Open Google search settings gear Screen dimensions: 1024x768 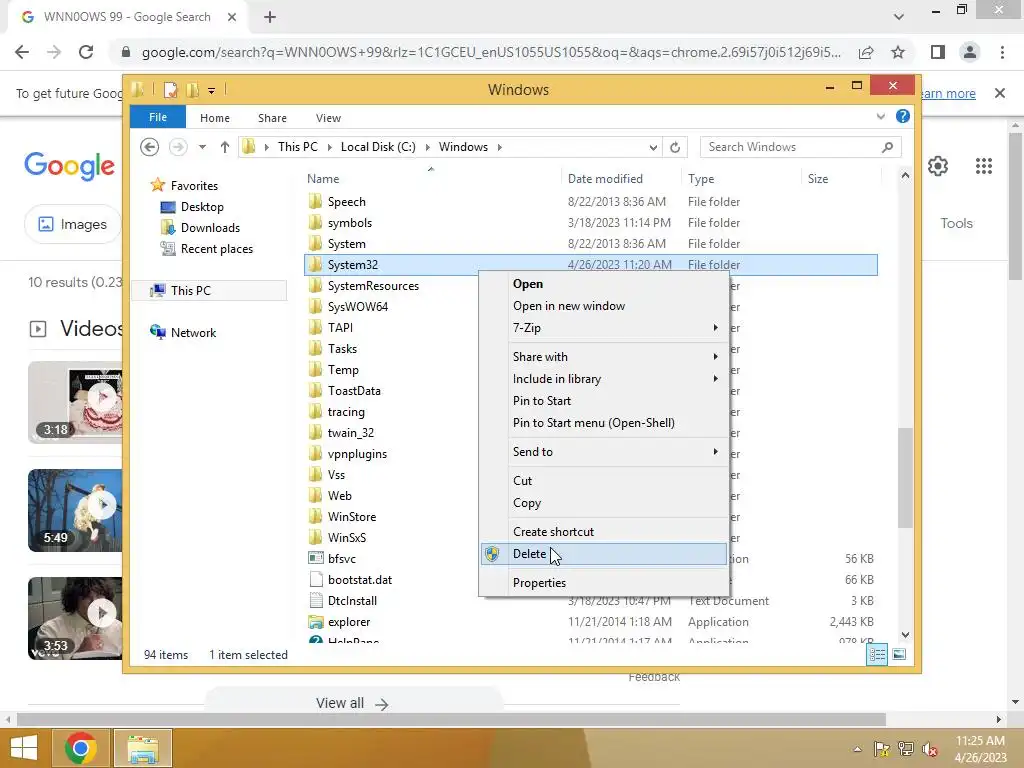[x=938, y=166]
